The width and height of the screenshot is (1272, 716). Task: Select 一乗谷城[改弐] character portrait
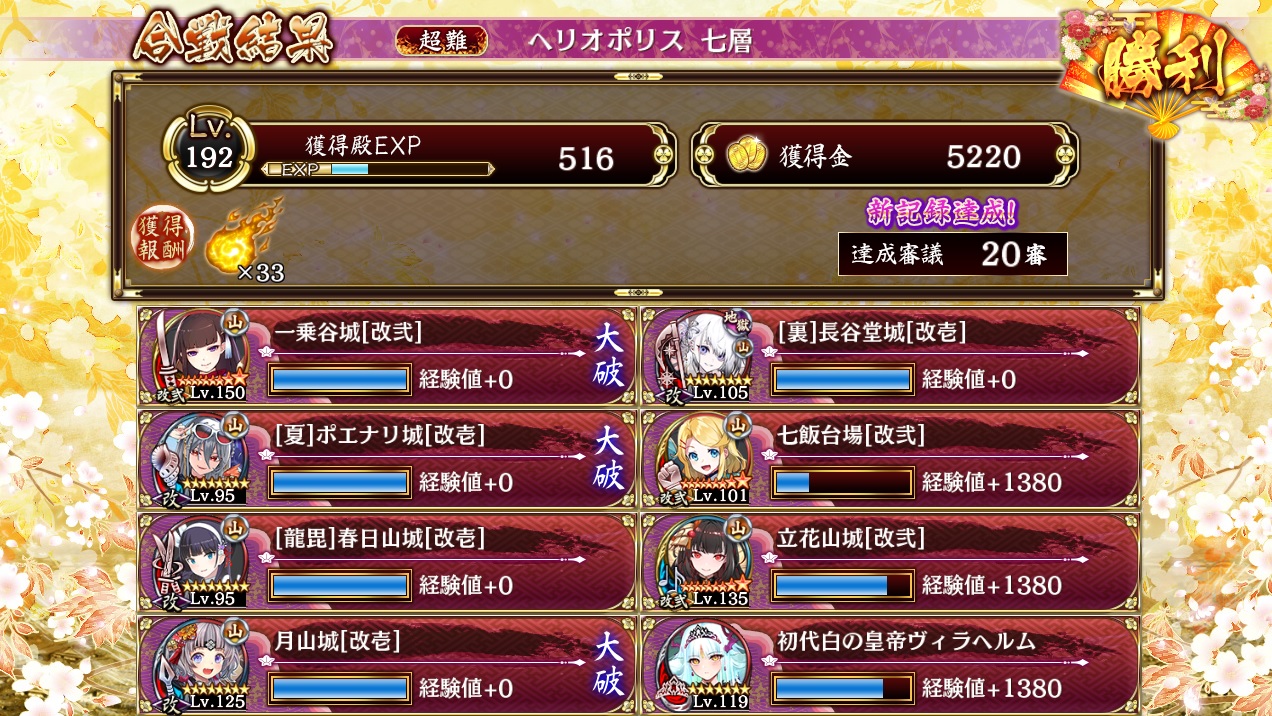[201, 355]
